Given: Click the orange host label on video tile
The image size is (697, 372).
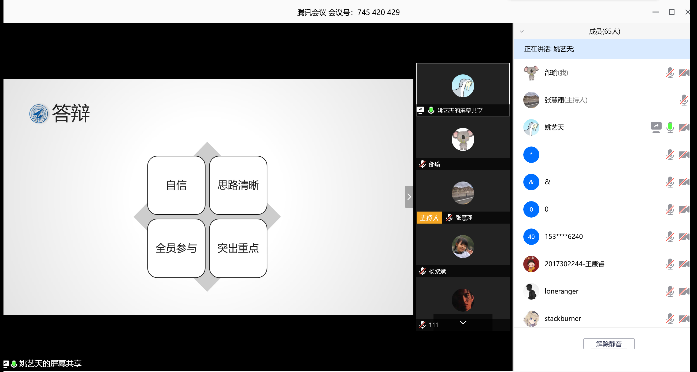Looking at the screenshot, I should [x=429, y=218].
